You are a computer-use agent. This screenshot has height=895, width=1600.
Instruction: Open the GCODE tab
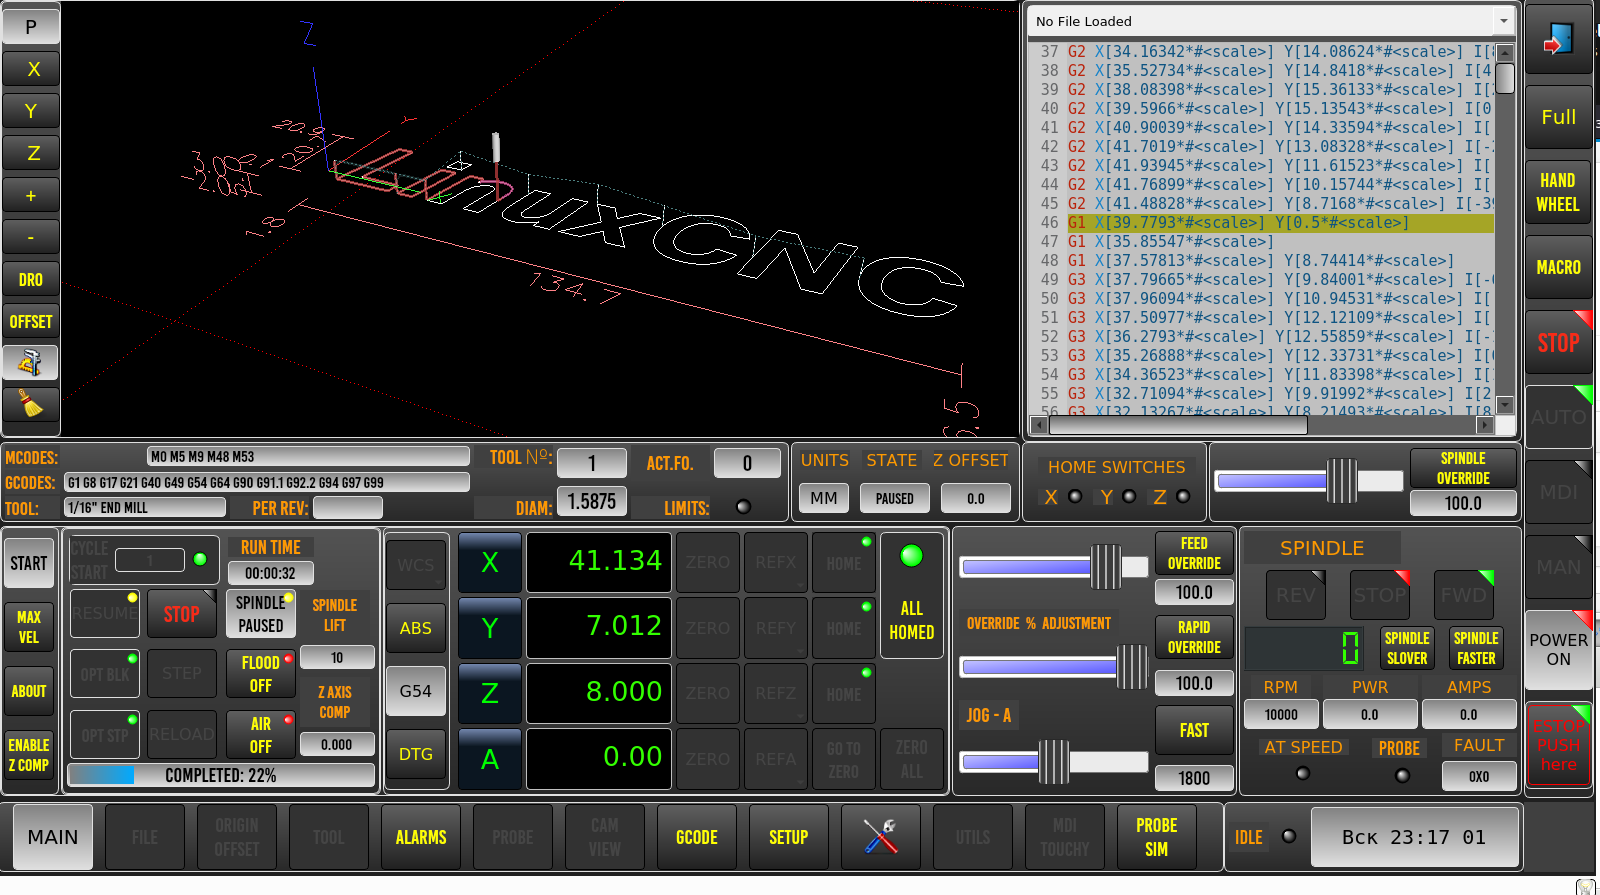pos(697,837)
